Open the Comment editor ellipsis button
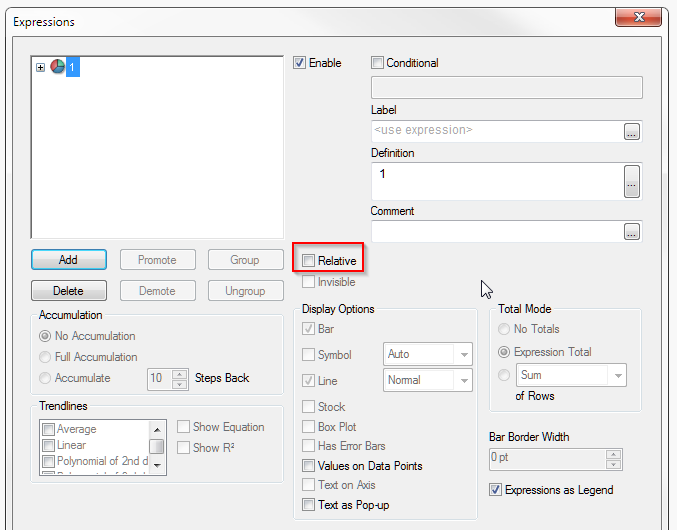The image size is (677, 530). (632, 232)
